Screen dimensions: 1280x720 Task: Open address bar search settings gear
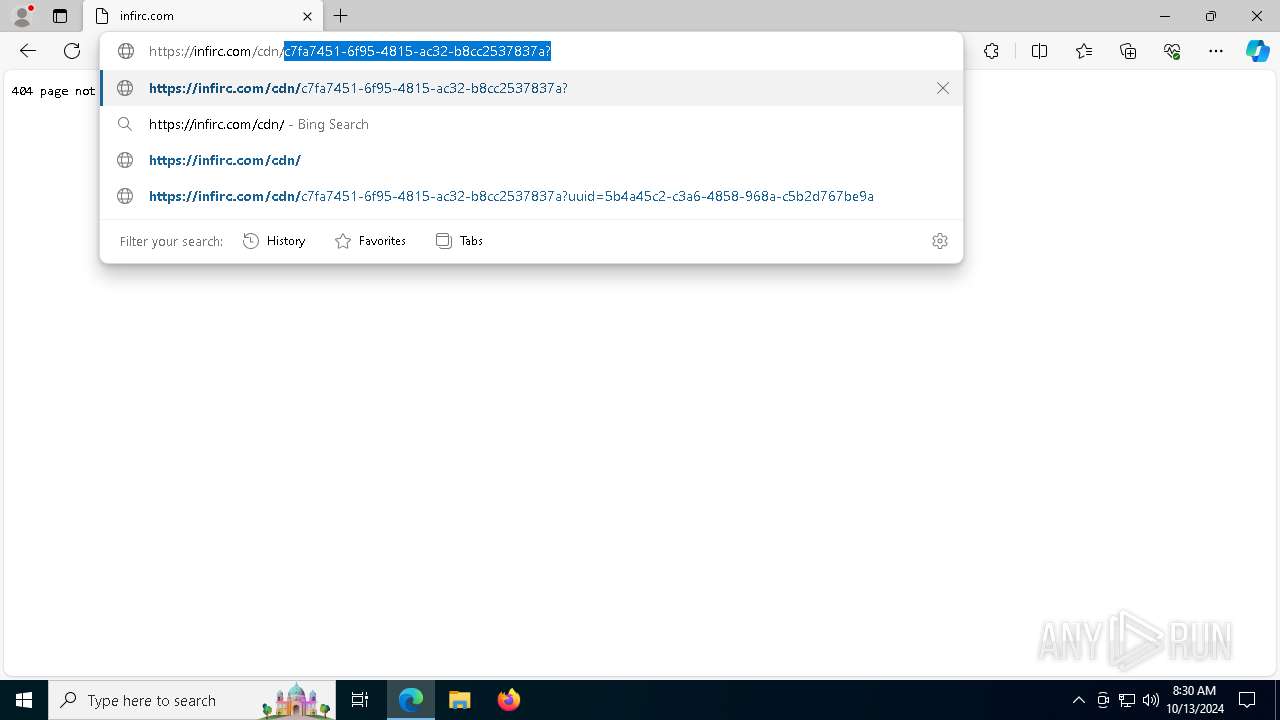coord(940,241)
